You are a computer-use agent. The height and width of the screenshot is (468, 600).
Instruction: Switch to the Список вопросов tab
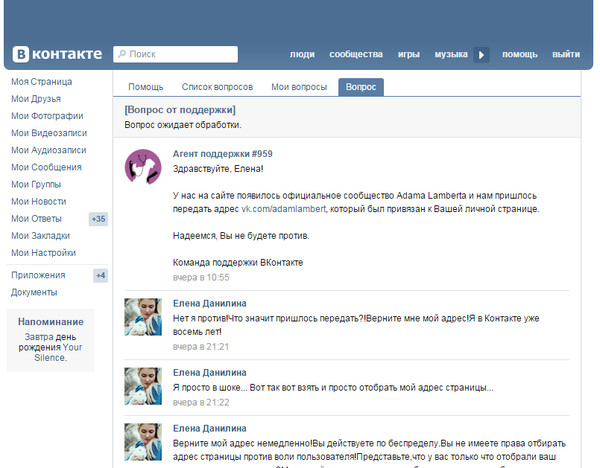point(217,87)
